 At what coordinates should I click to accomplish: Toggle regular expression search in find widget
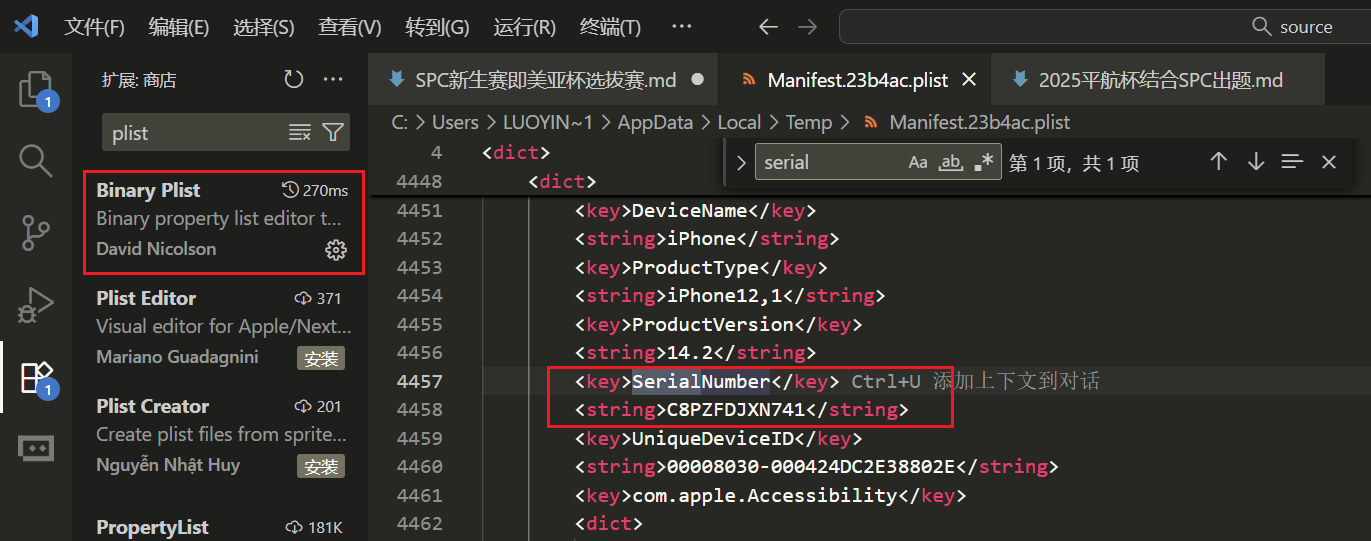983,162
